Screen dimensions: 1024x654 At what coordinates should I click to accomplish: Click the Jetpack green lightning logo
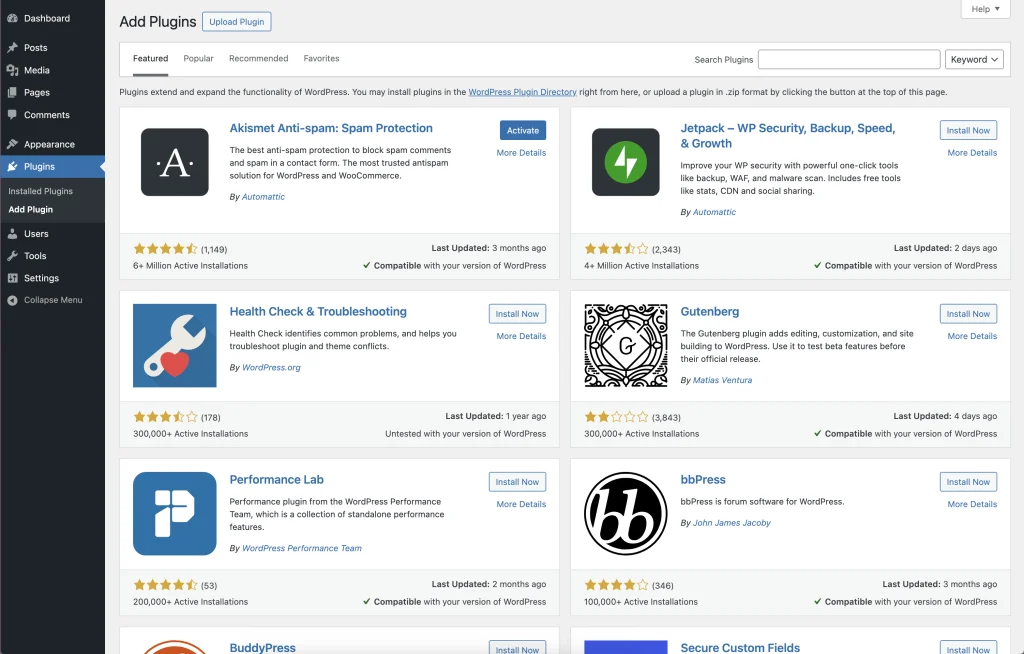tap(626, 162)
